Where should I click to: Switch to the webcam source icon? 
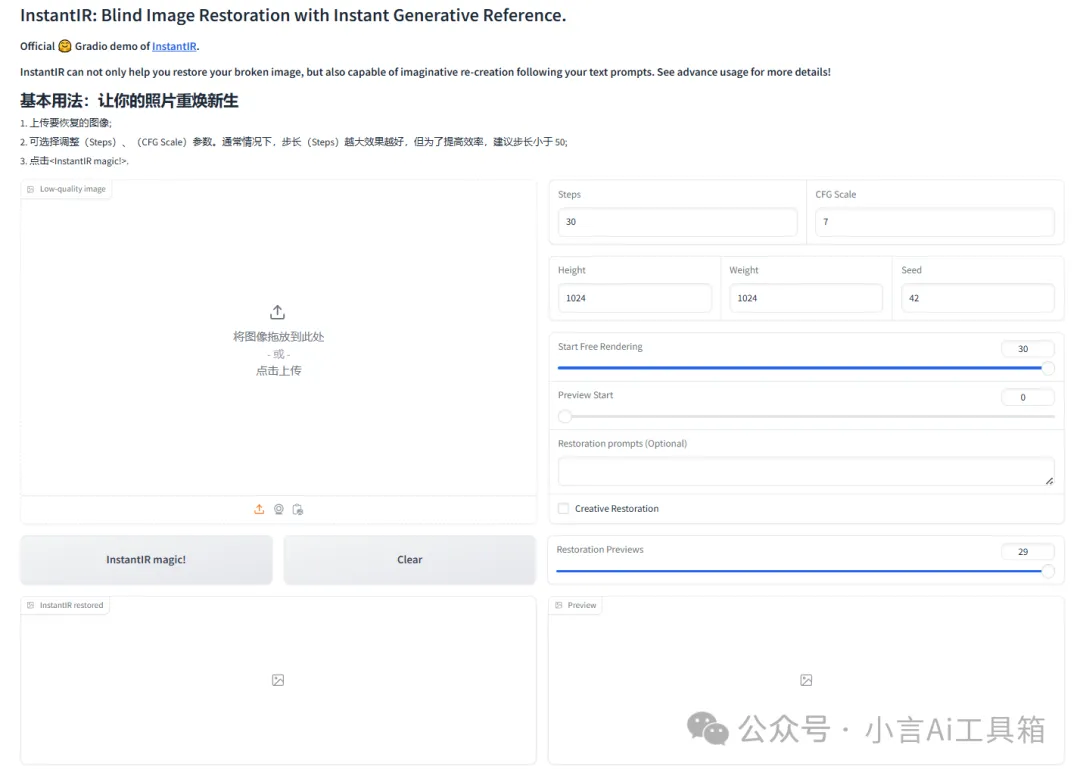(x=279, y=509)
